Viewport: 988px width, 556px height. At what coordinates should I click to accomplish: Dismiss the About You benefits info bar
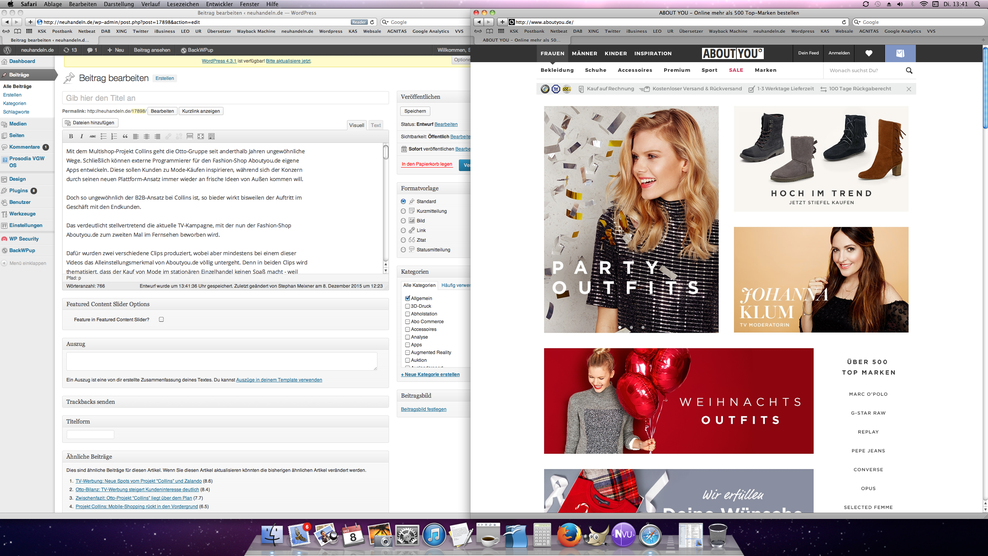pyautogui.click(x=909, y=89)
